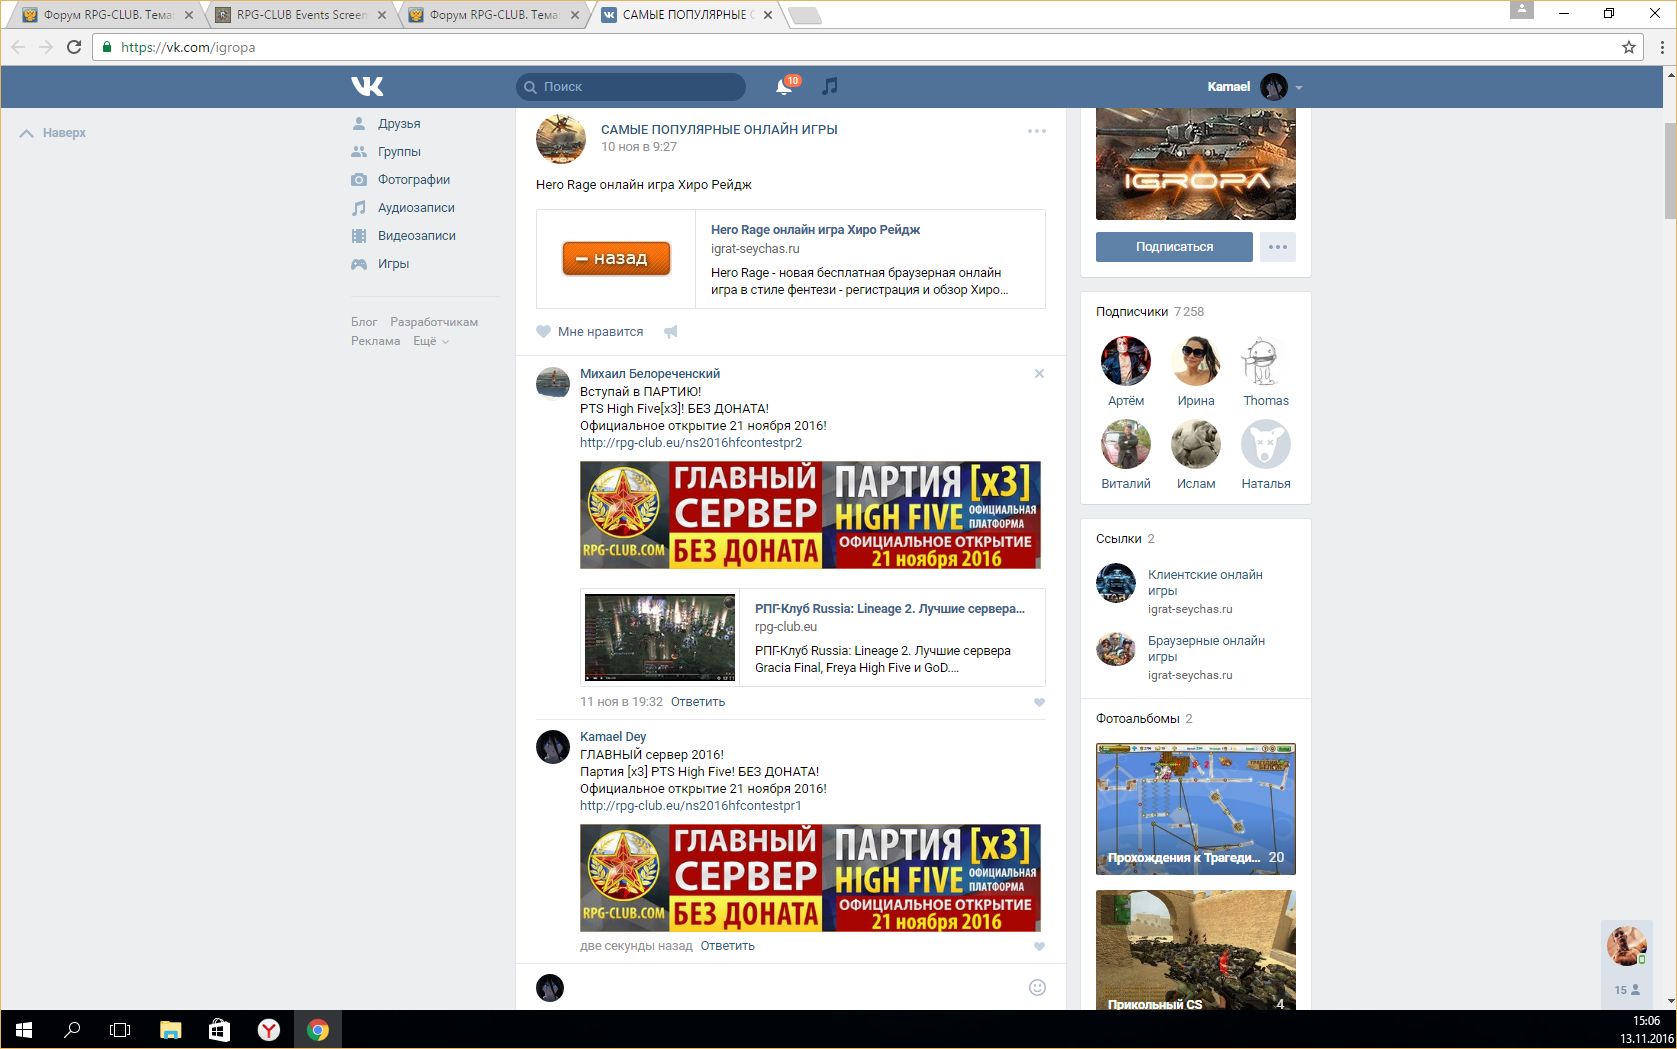Open File Explorer from taskbar
The height and width of the screenshot is (1049, 1677).
171,1030
